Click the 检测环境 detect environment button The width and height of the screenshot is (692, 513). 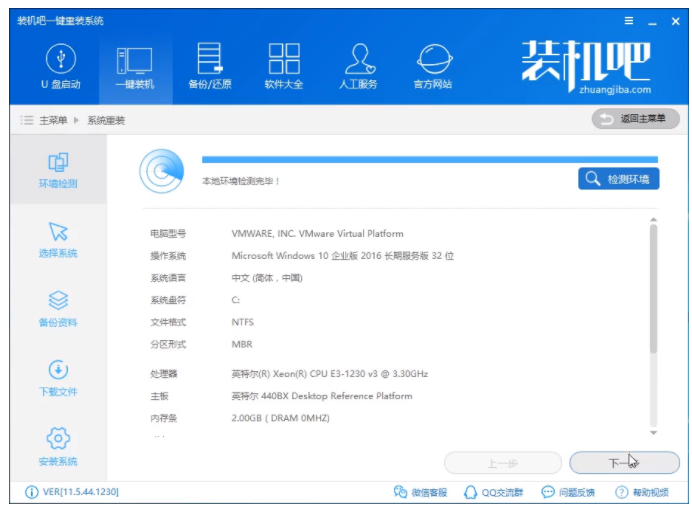pyautogui.click(x=619, y=179)
